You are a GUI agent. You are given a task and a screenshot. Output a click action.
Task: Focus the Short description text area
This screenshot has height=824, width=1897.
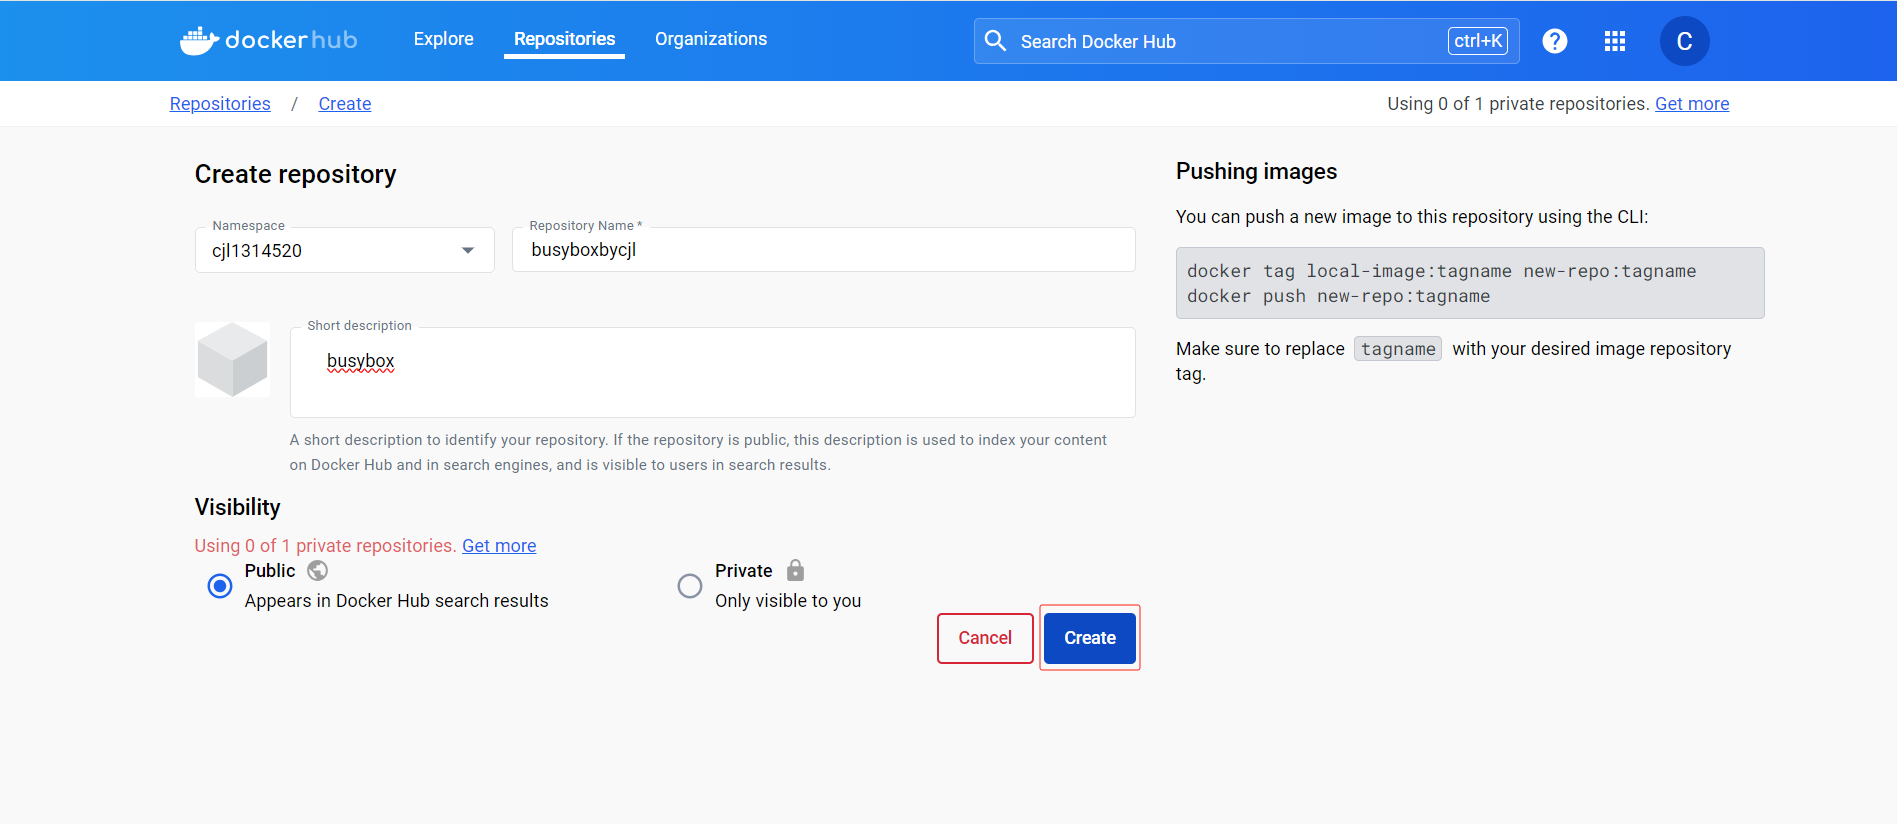tap(713, 372)
